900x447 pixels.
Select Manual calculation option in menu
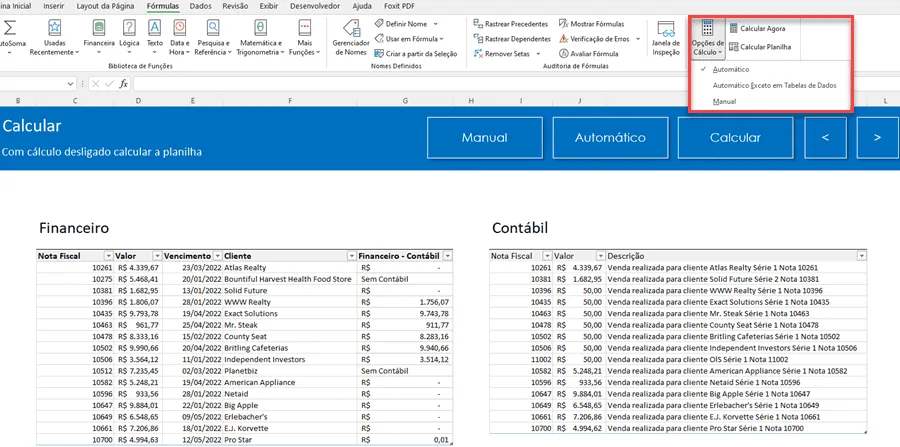tap(724, 102)
